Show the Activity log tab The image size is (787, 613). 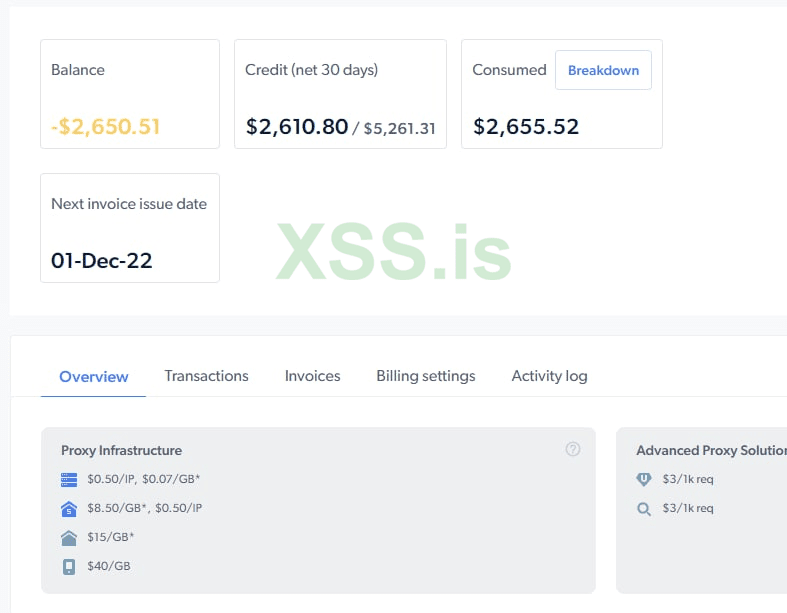coord(549,376)
